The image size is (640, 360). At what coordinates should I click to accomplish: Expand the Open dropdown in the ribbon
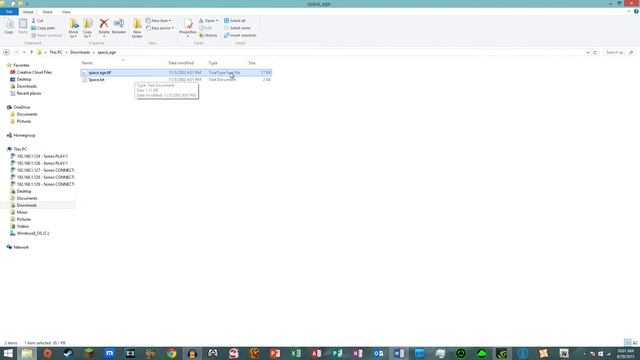[209, 20]
